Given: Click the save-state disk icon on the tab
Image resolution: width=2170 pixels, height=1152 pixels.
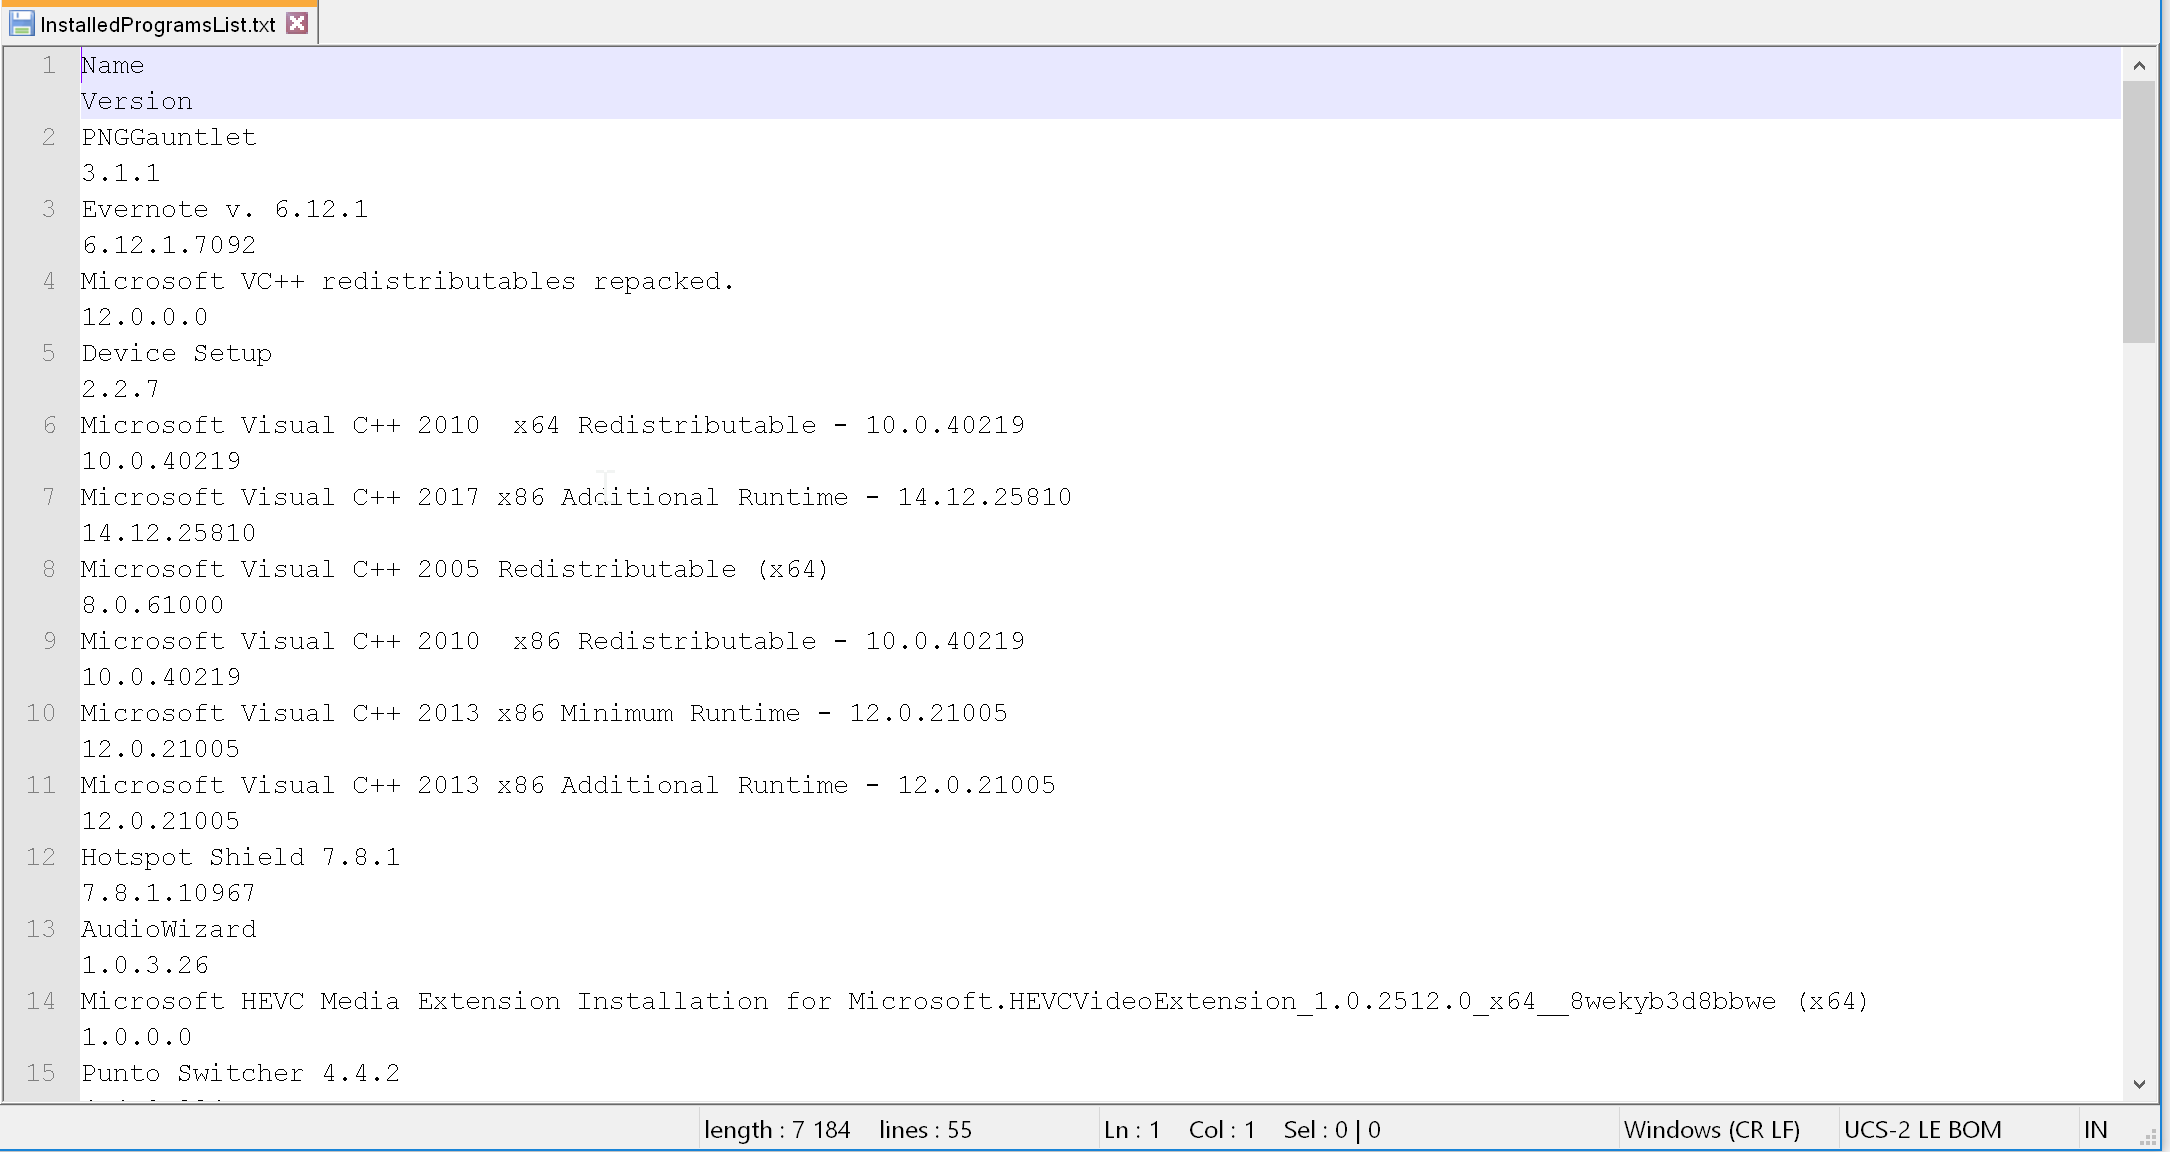Looking at the screenshot, I should click(x=21, y=23).
